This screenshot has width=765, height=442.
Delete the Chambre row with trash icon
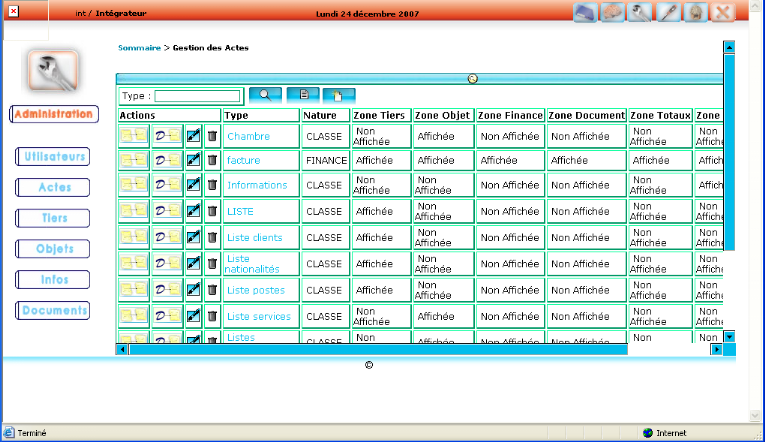212,134
